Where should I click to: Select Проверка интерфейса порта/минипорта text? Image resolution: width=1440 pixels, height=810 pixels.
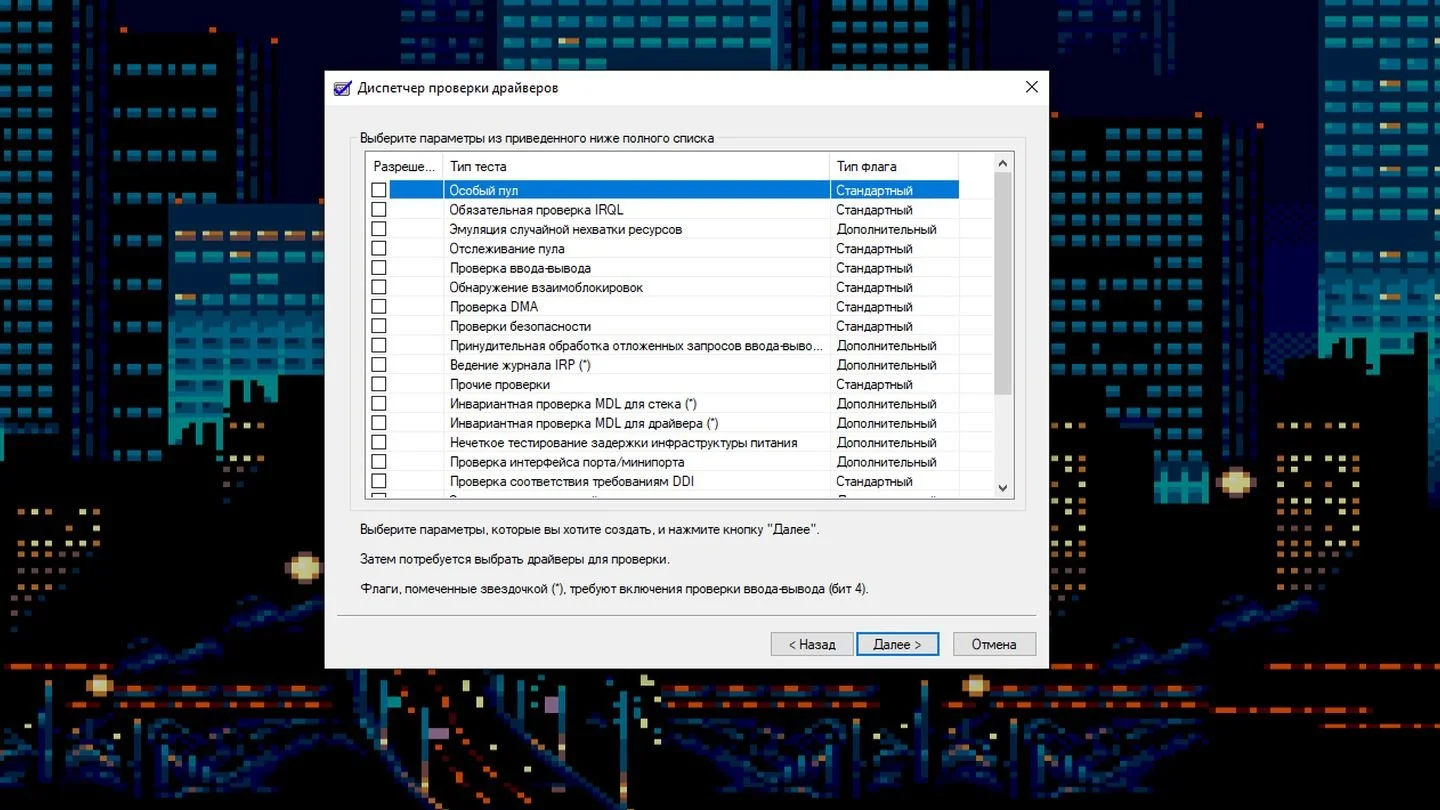click(x=567, y=462)
